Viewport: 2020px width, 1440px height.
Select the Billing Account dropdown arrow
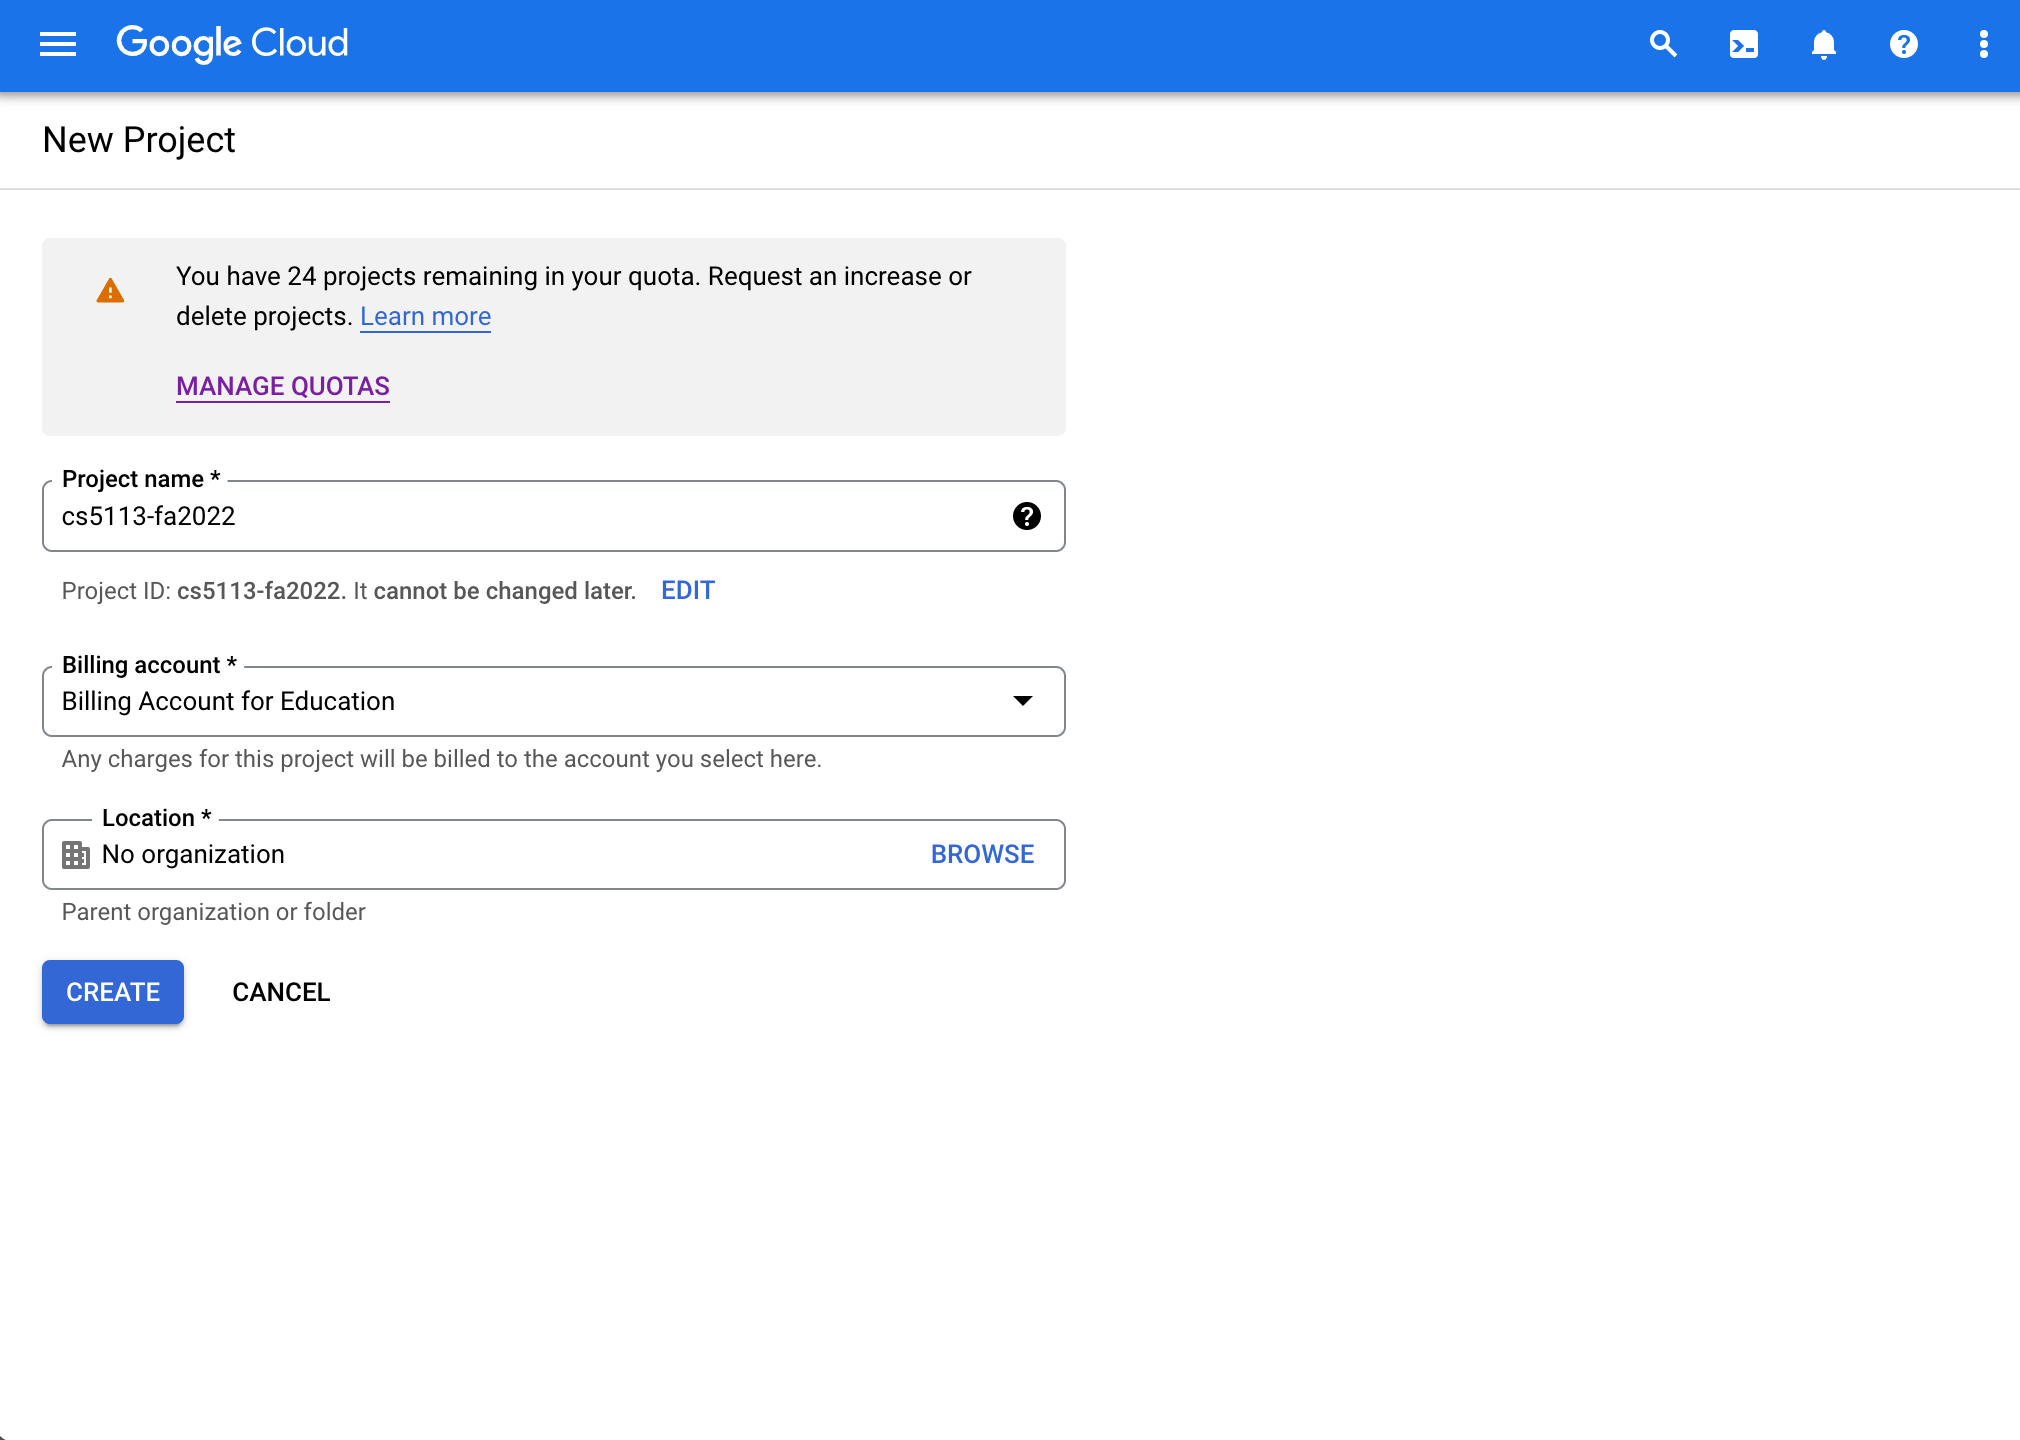1024,700
